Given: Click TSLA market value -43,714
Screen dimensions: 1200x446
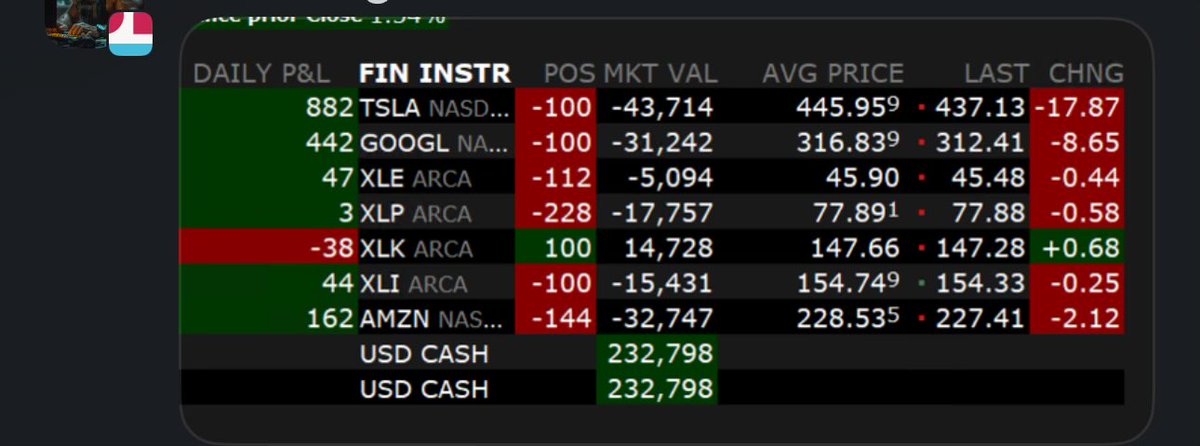Looking at the screenshot, I should [662, 106].
